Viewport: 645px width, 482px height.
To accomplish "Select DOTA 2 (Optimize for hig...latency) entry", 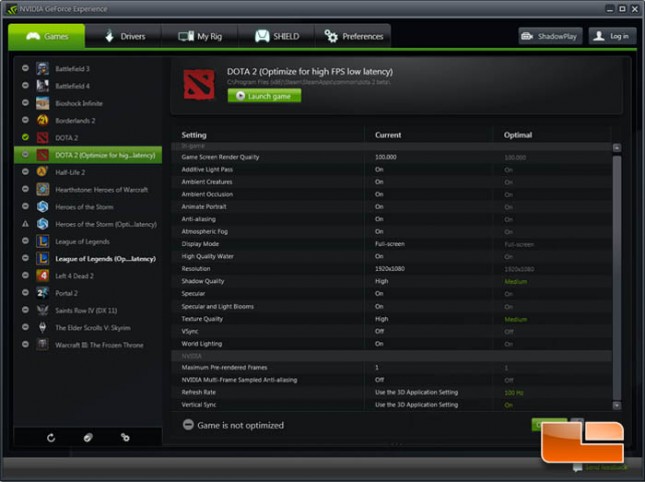I will click(x=88, y=155).
